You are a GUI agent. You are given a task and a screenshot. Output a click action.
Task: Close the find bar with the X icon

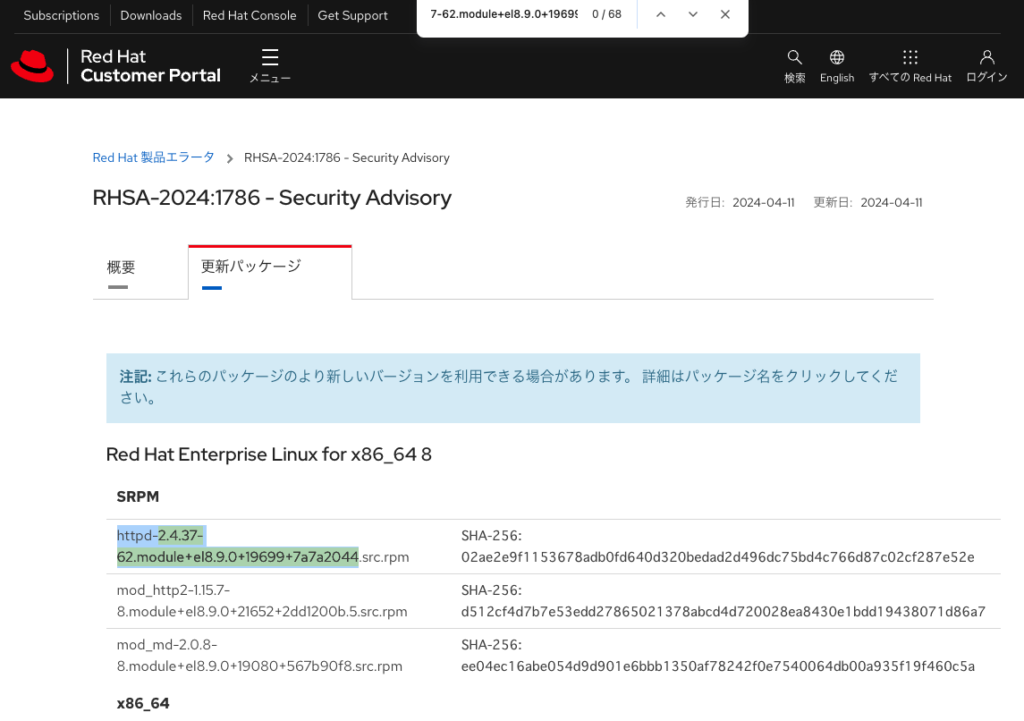724,15
